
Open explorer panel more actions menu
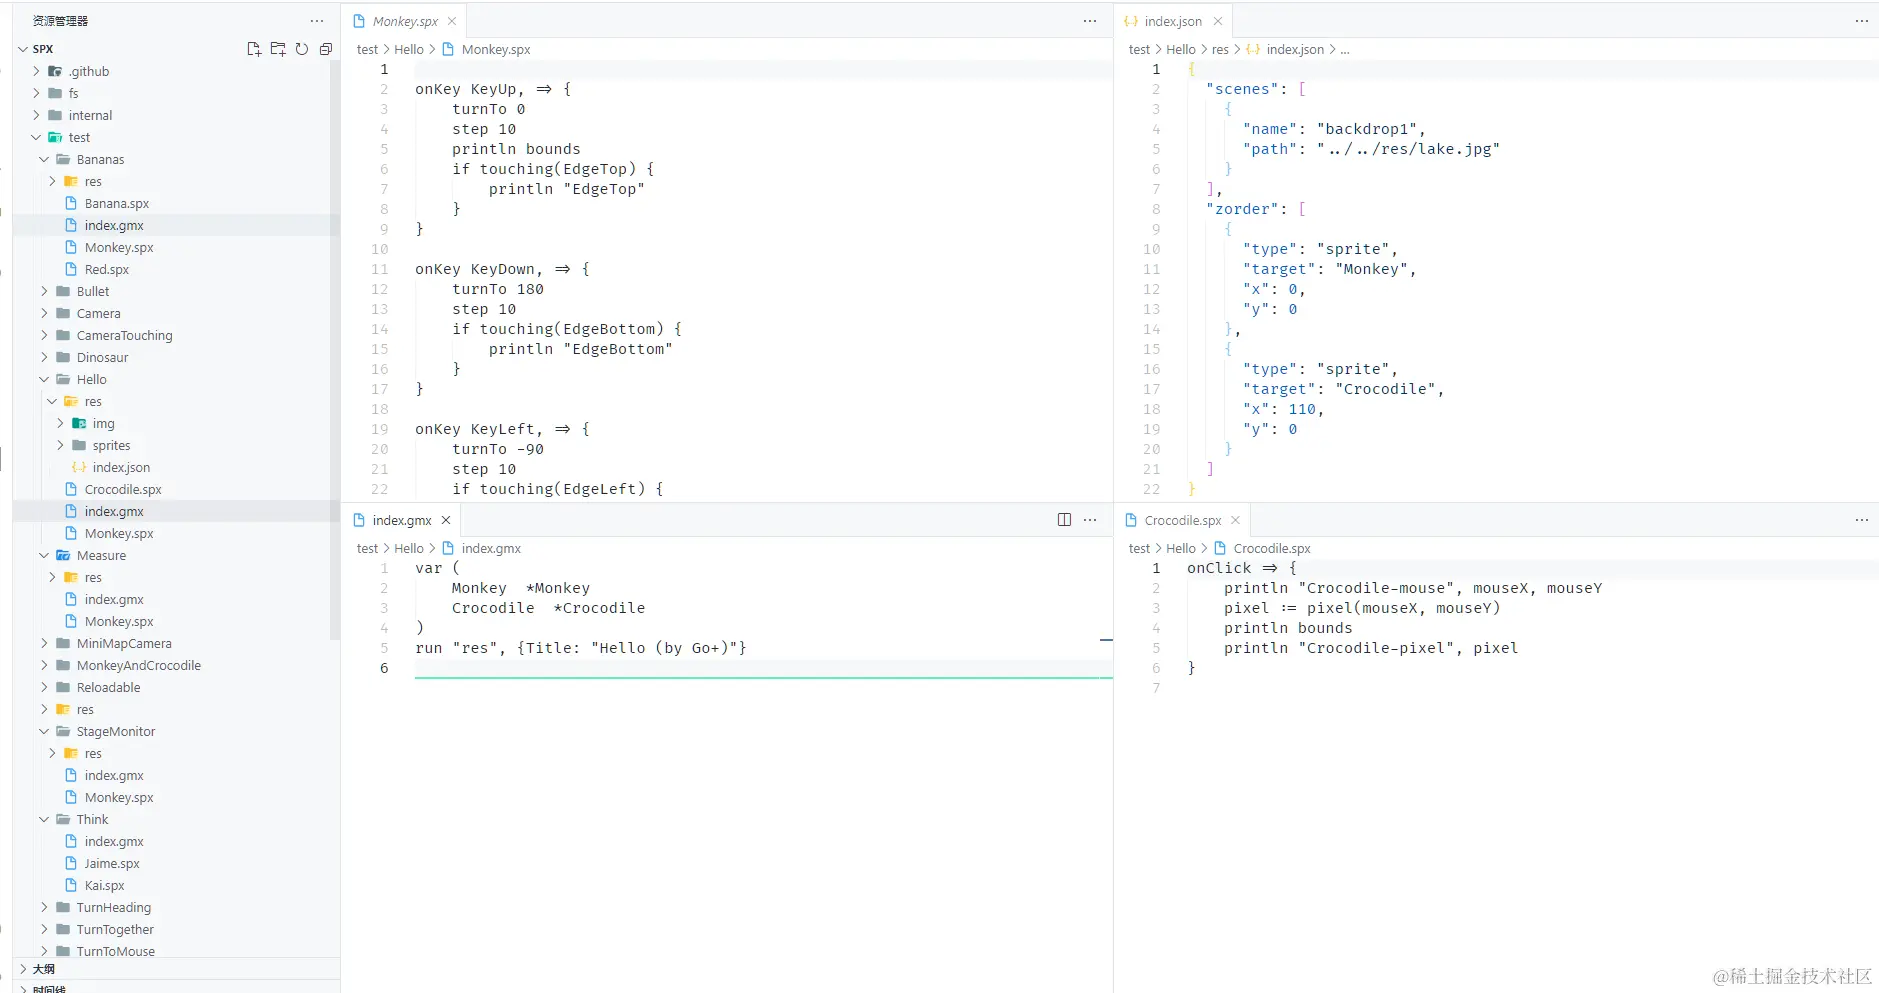(317, 21)
